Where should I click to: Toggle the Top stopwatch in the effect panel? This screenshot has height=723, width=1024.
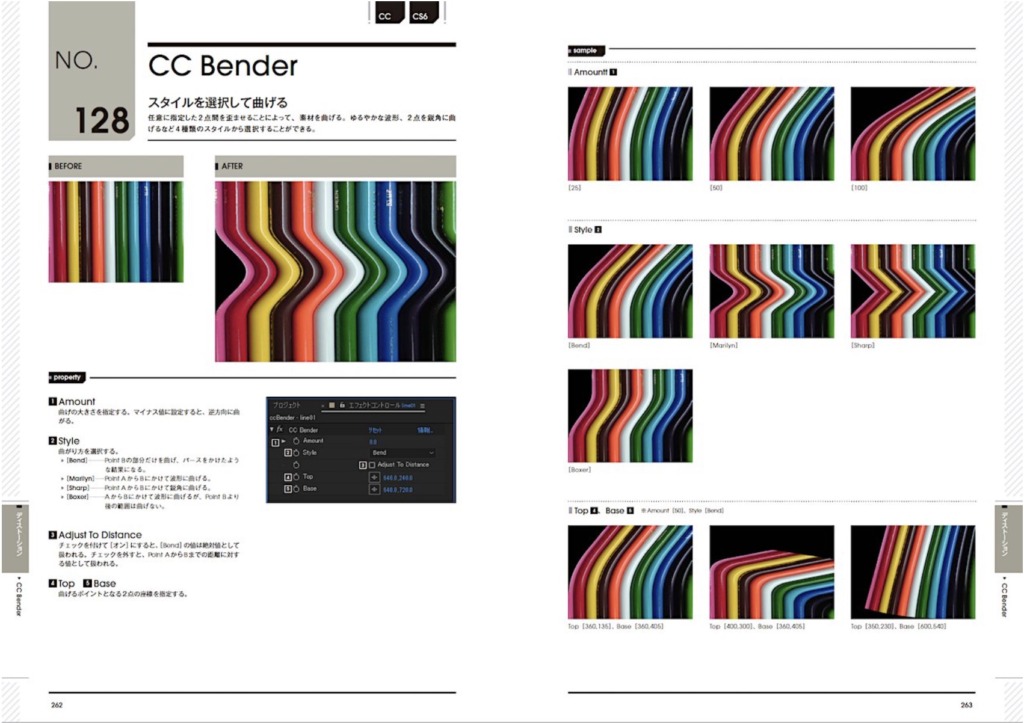[296, 477]
